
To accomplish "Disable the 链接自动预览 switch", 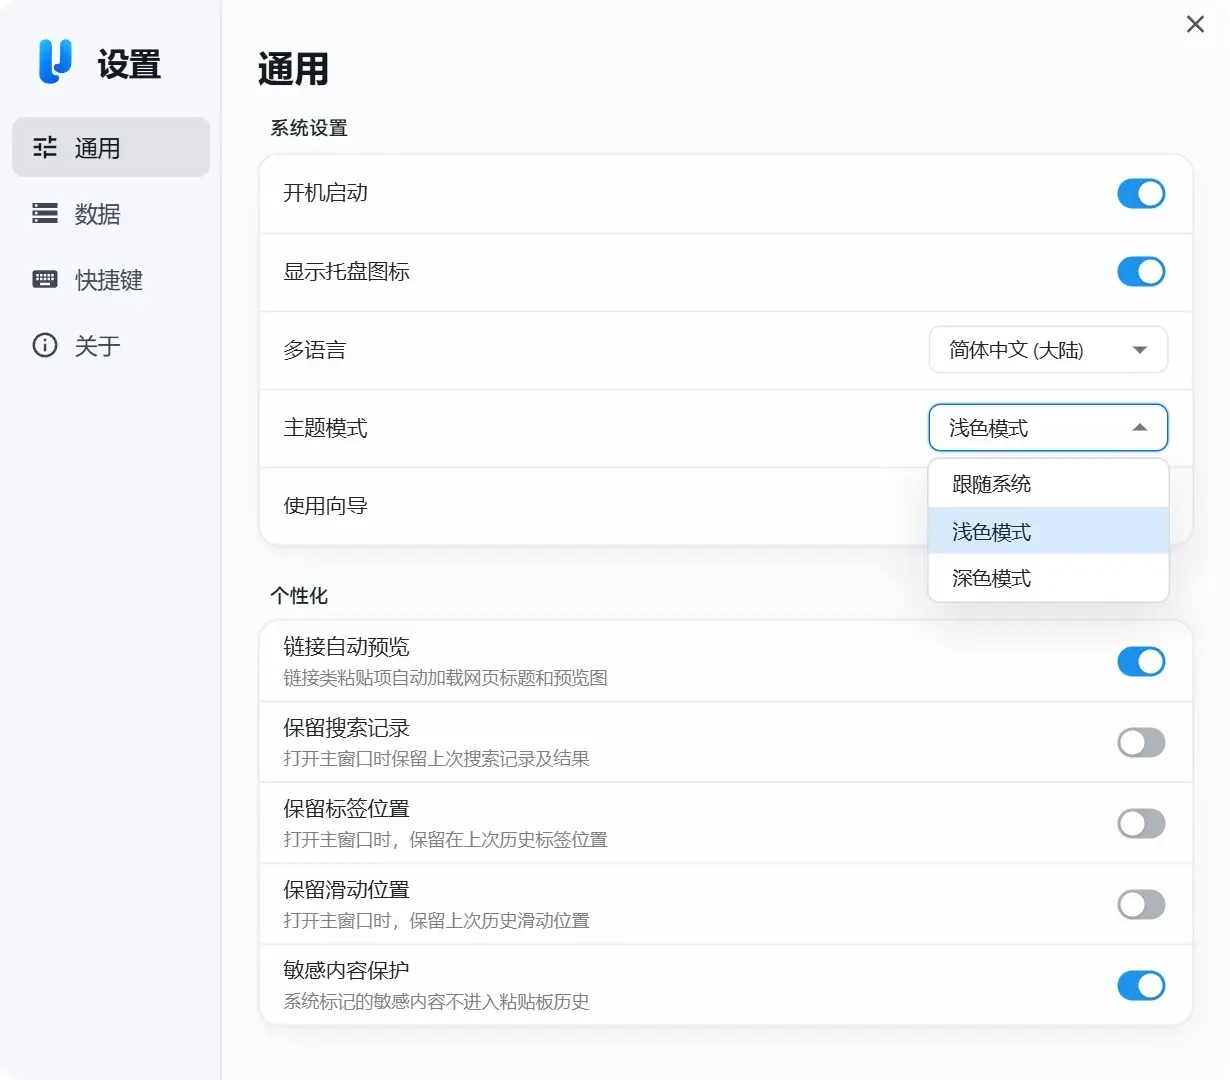I will [x=1141, y=661].
